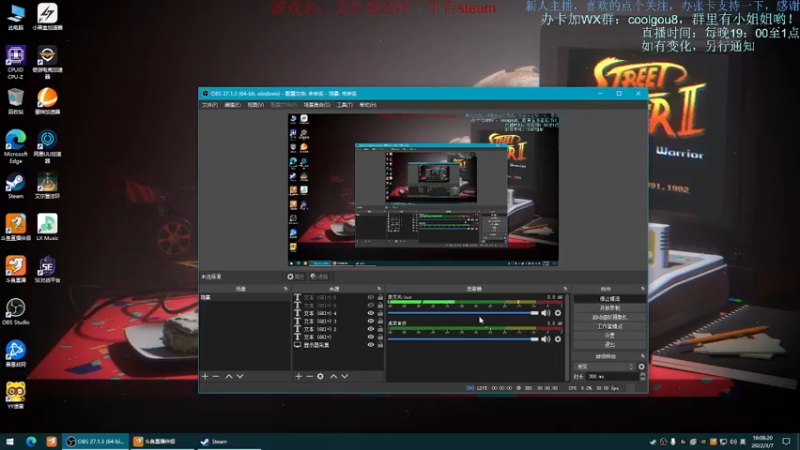Click the OBS preview canvas
800x450 pixels.
pyautogui.click(x=423, y=190)
